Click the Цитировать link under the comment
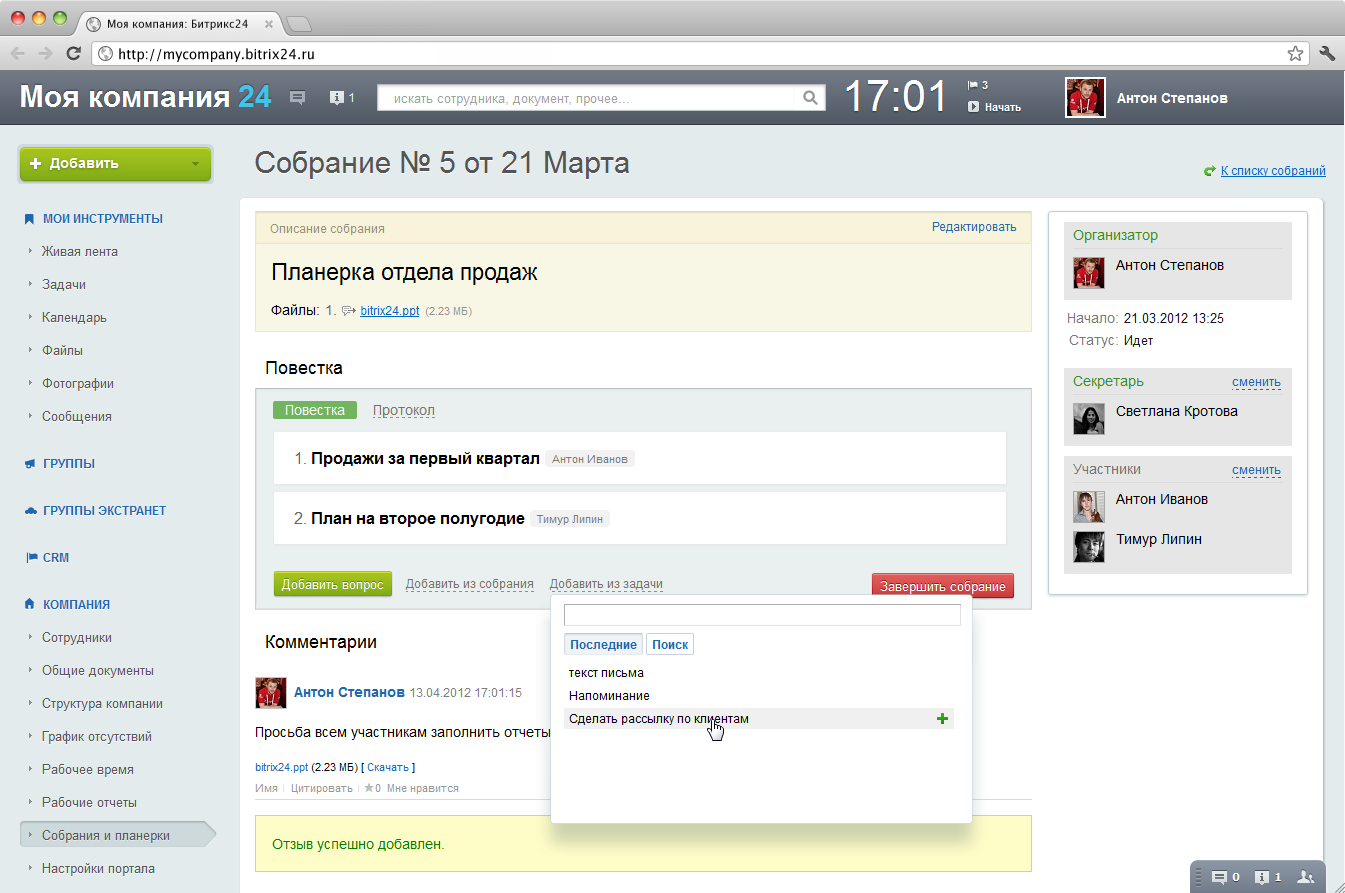The height and width of the screenshot is (893, 1345). click(322, 788)
